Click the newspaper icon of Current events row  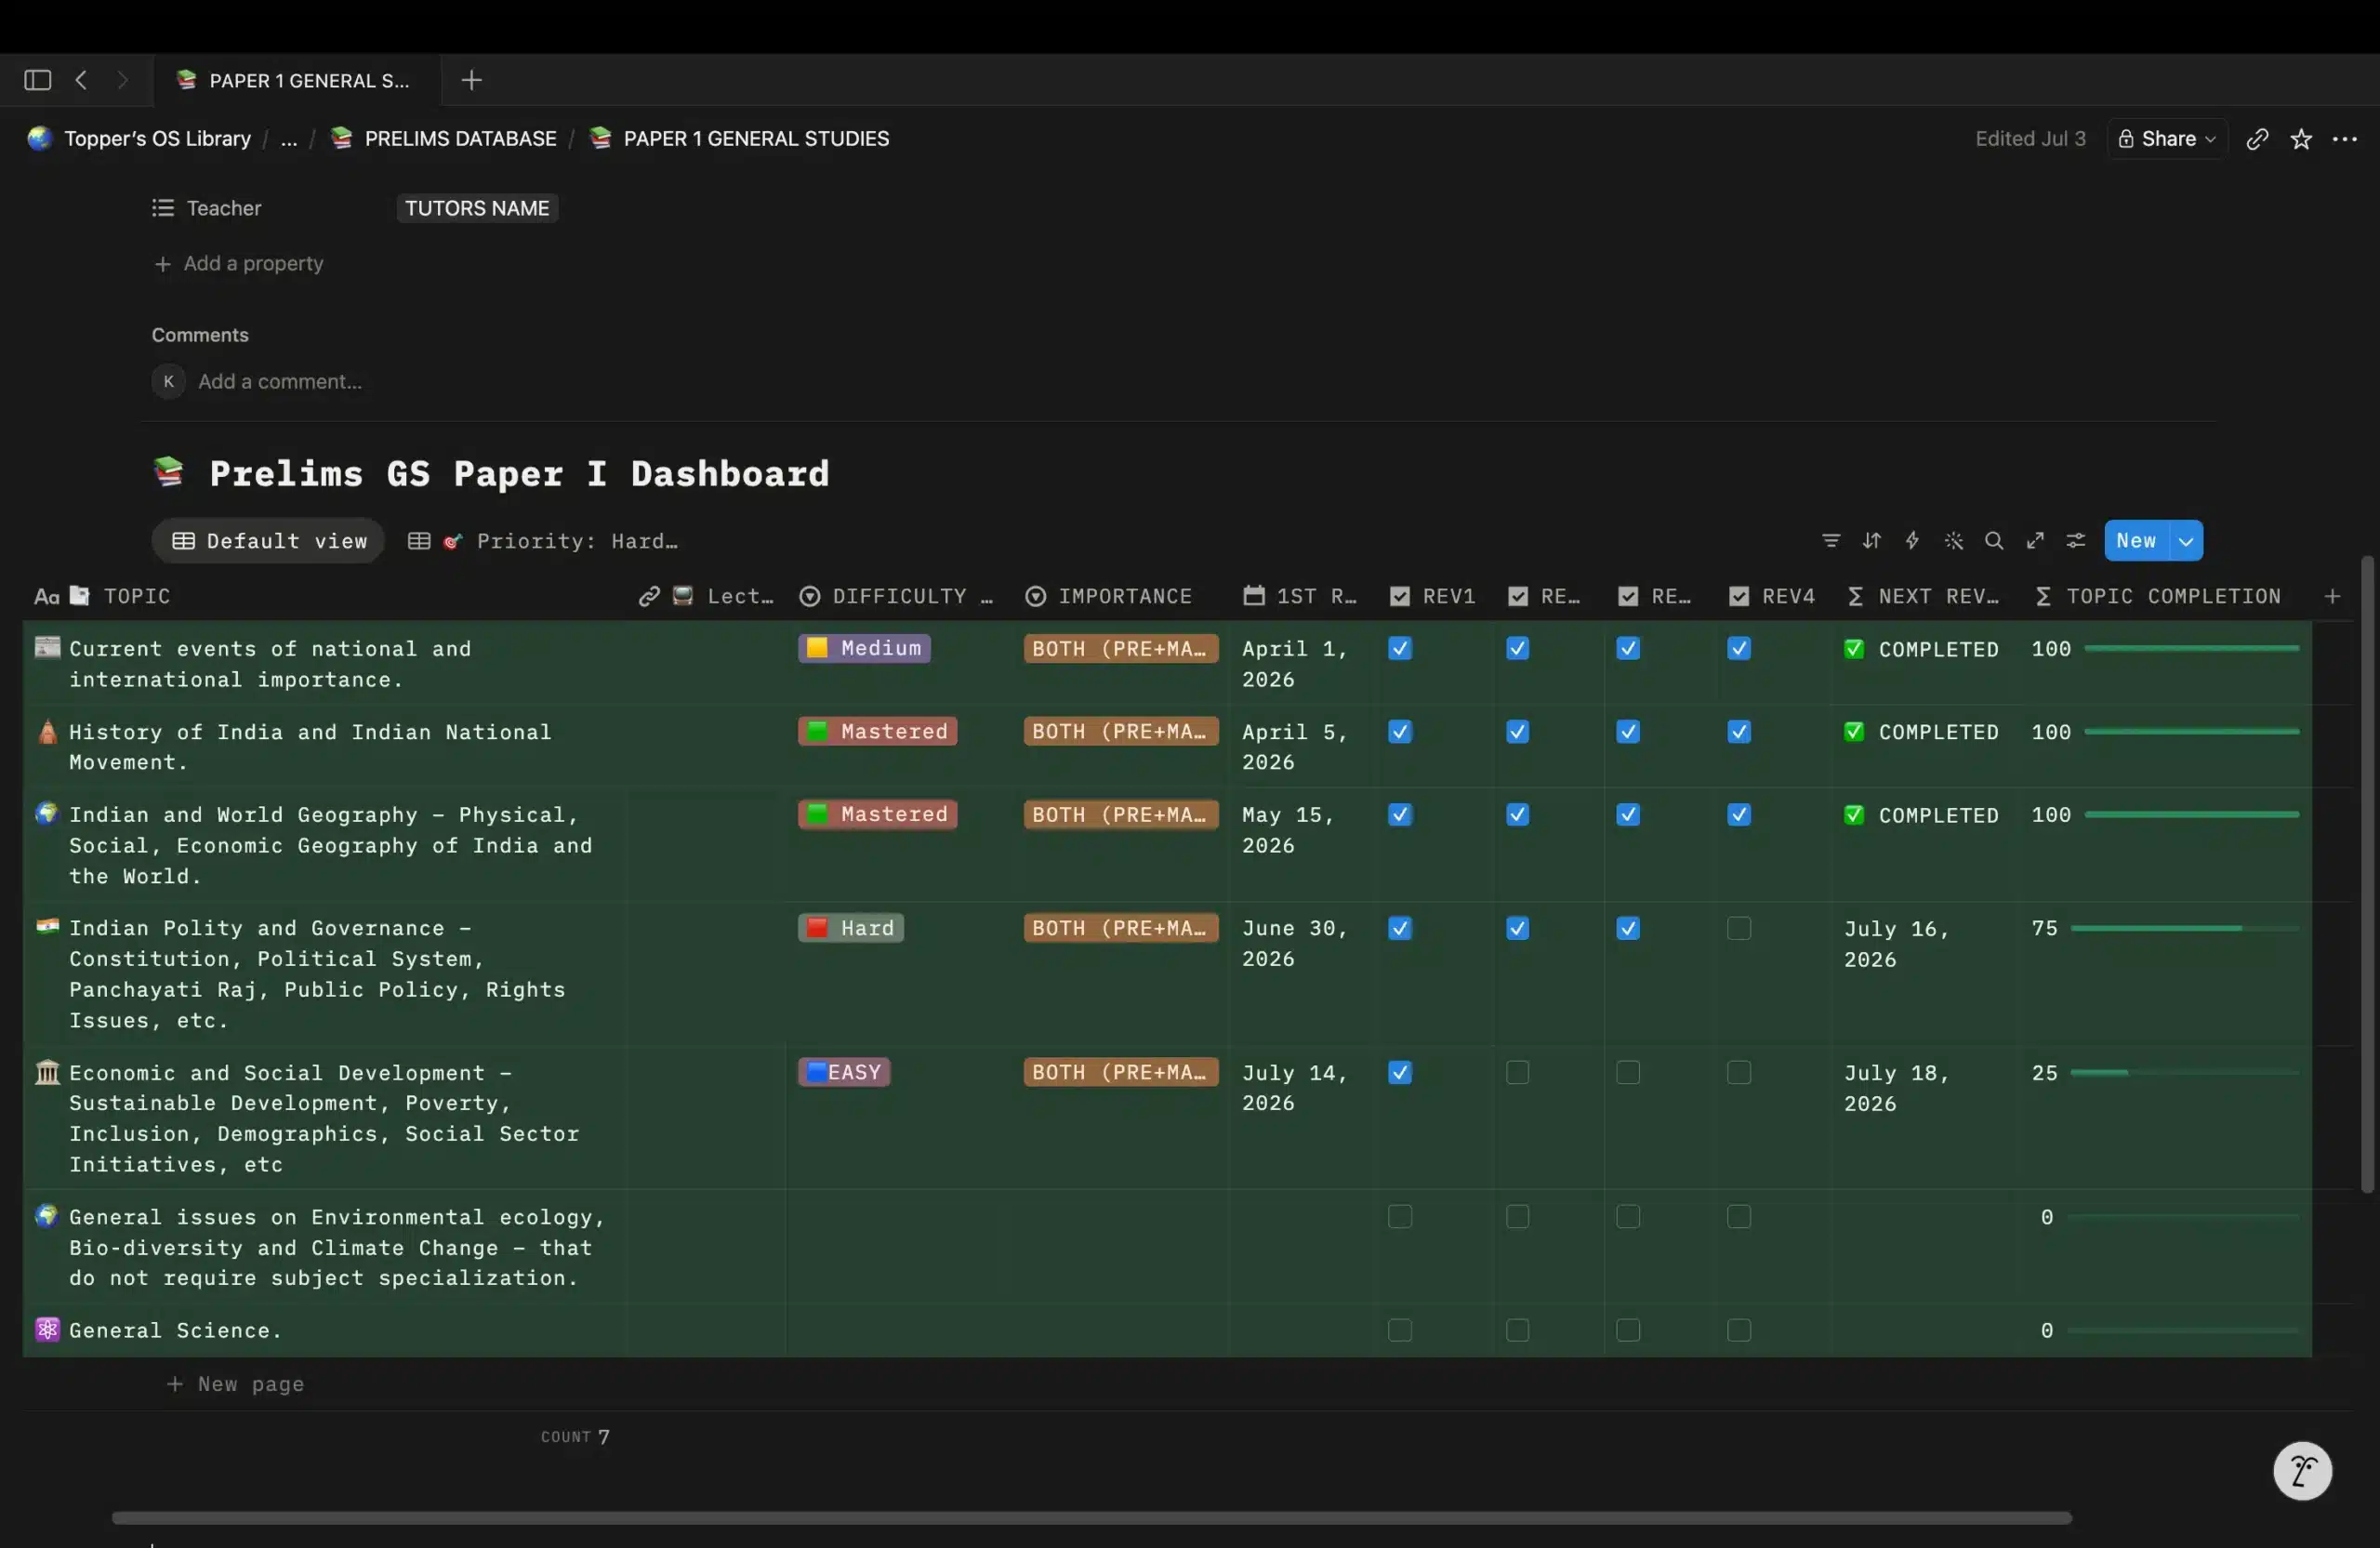click(47, 648)
